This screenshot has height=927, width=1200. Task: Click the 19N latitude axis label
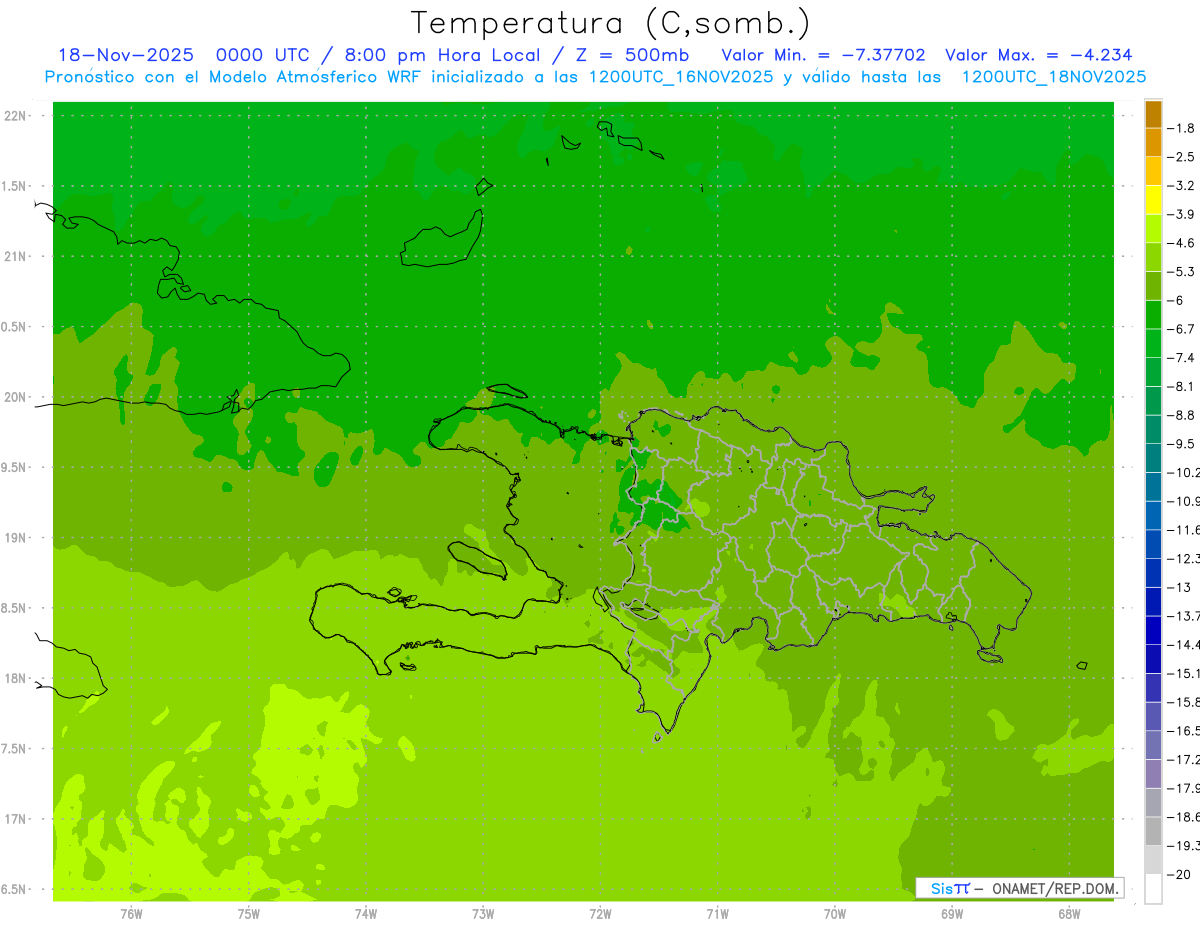(15, 538)
